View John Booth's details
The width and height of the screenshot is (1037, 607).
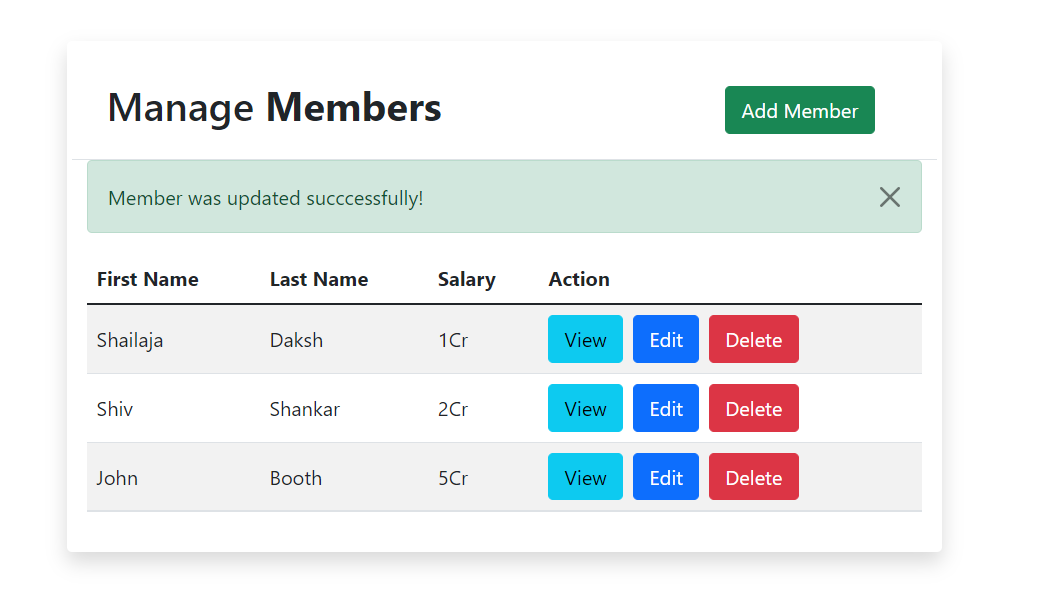[585, 477]
